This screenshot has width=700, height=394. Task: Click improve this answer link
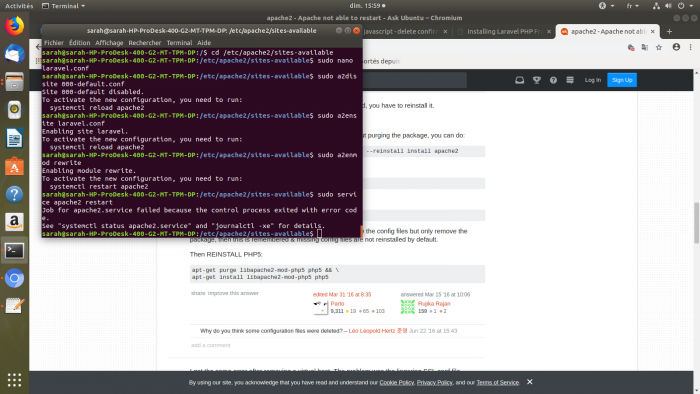[x=233, y=293]
